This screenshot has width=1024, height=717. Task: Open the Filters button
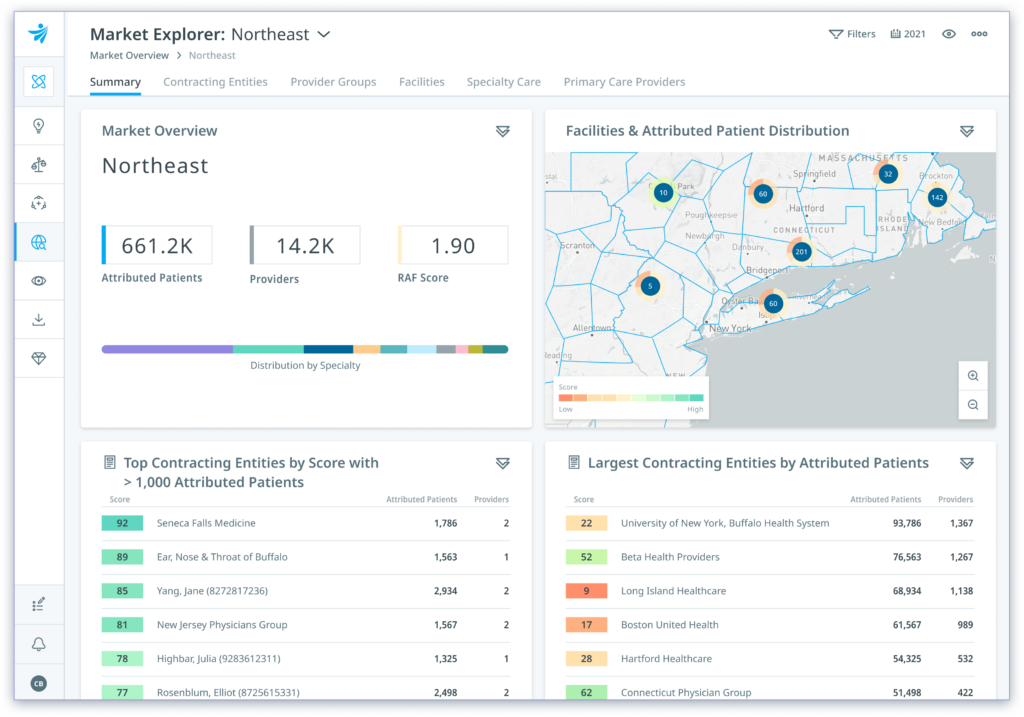[x=852, y=34]
